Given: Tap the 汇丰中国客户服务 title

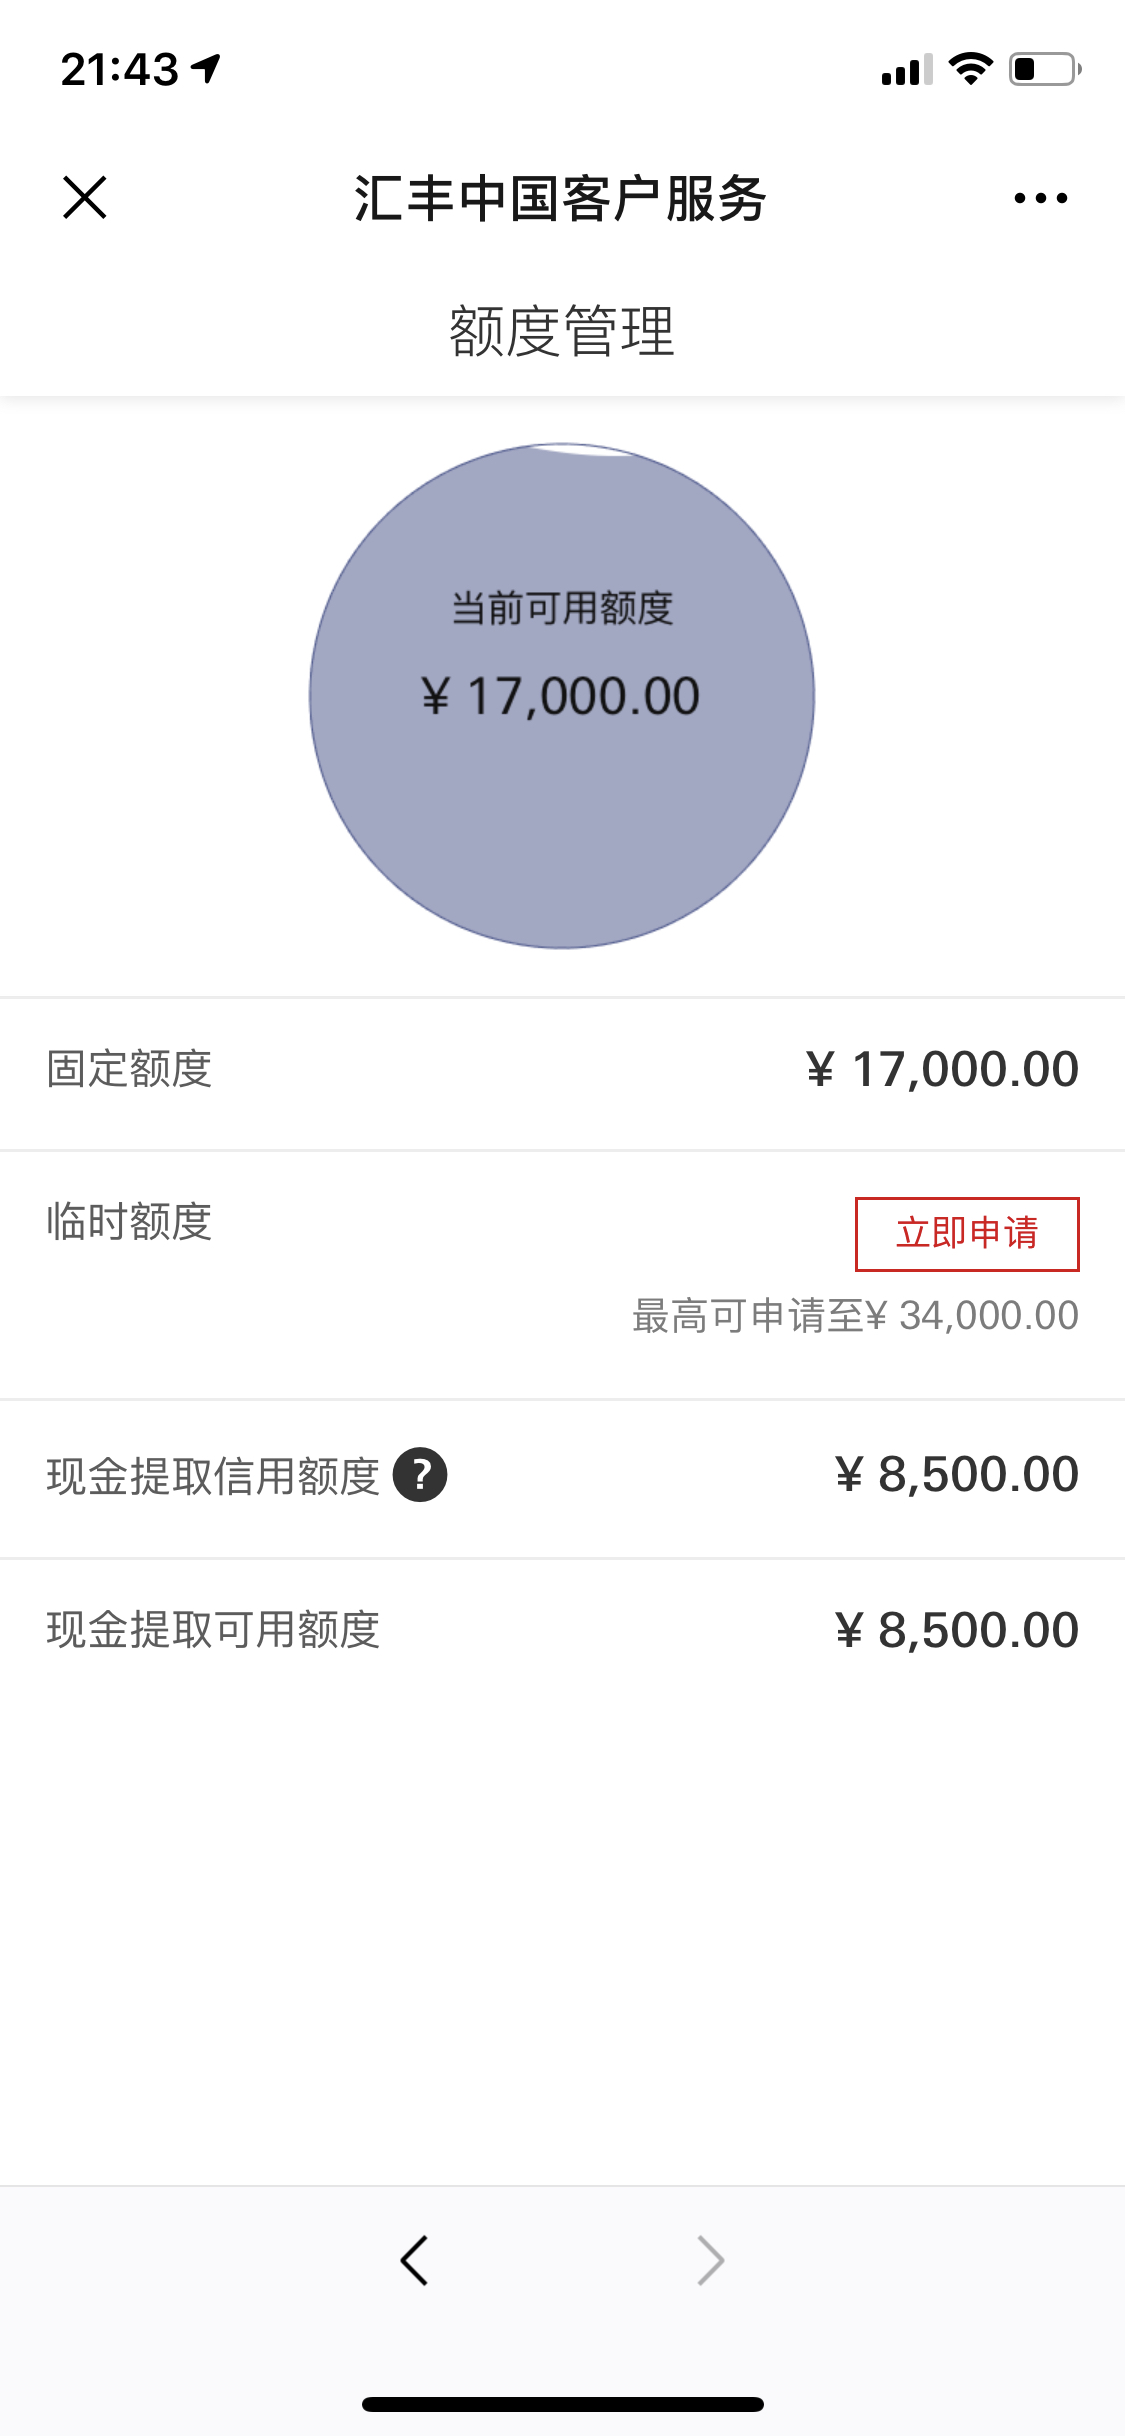Looking at the screenshot, I should pos(561,198).
